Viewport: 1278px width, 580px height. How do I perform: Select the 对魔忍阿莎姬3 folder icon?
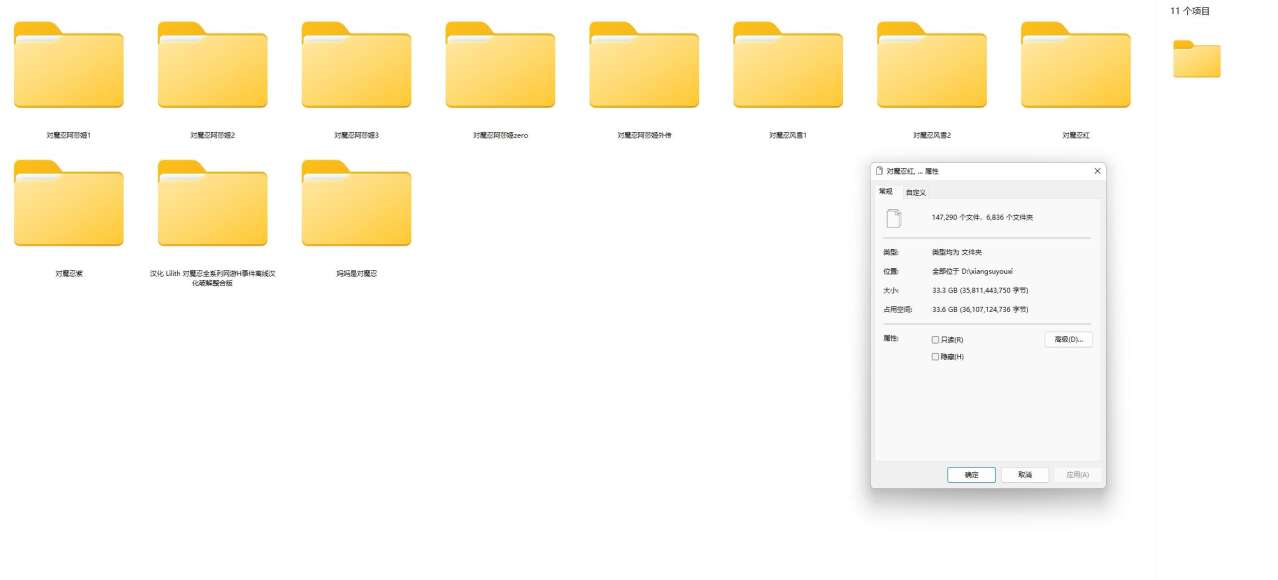click(356, 65)
